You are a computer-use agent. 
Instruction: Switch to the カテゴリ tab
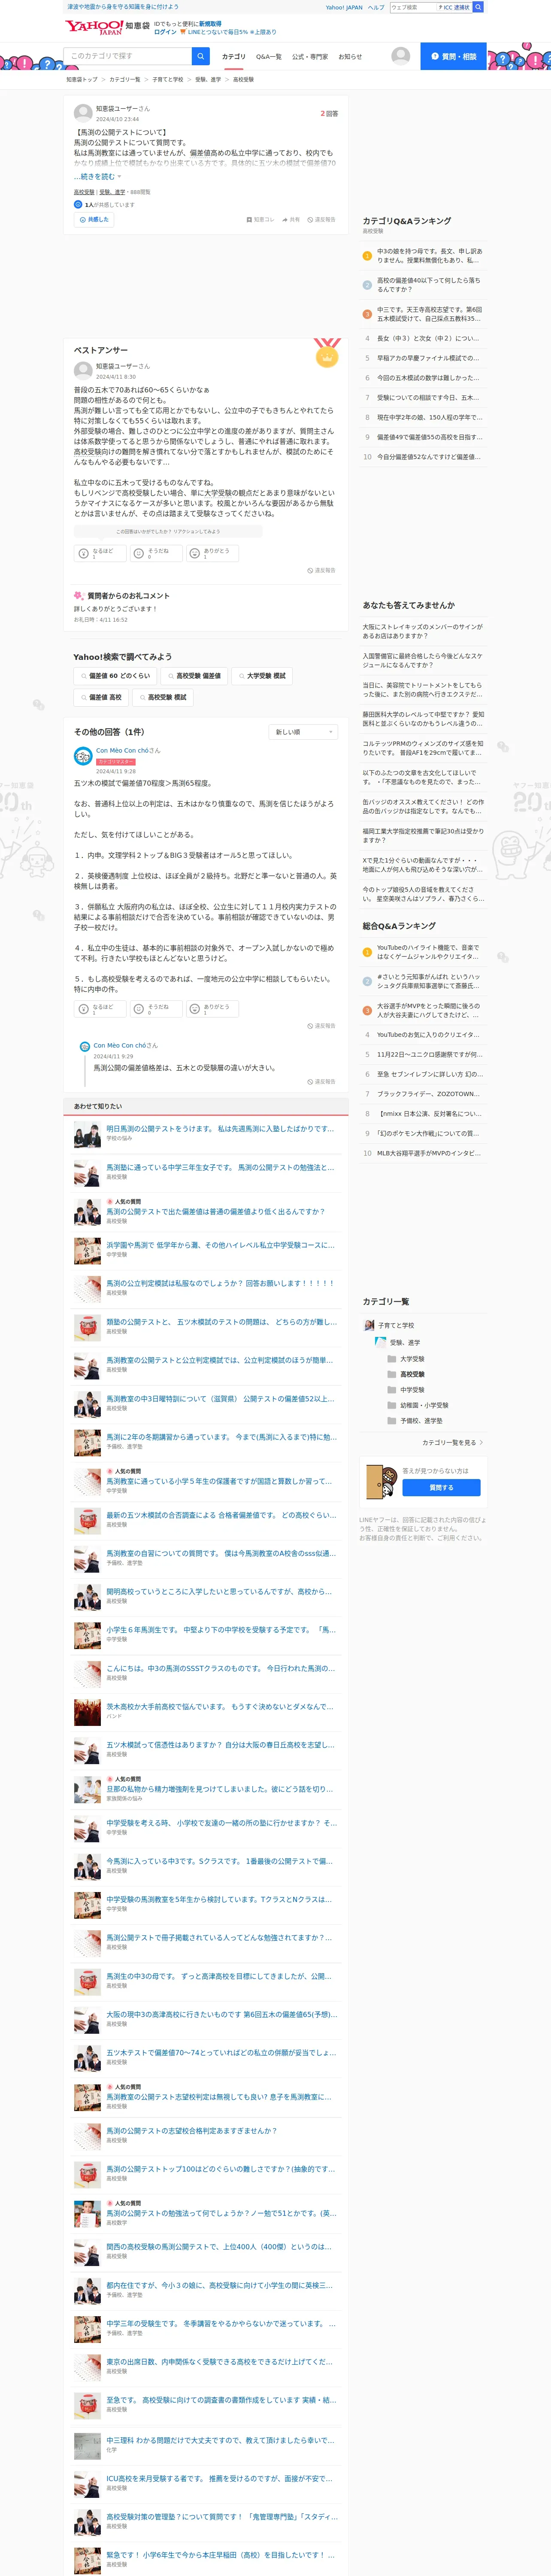click(x=233, y=57)
